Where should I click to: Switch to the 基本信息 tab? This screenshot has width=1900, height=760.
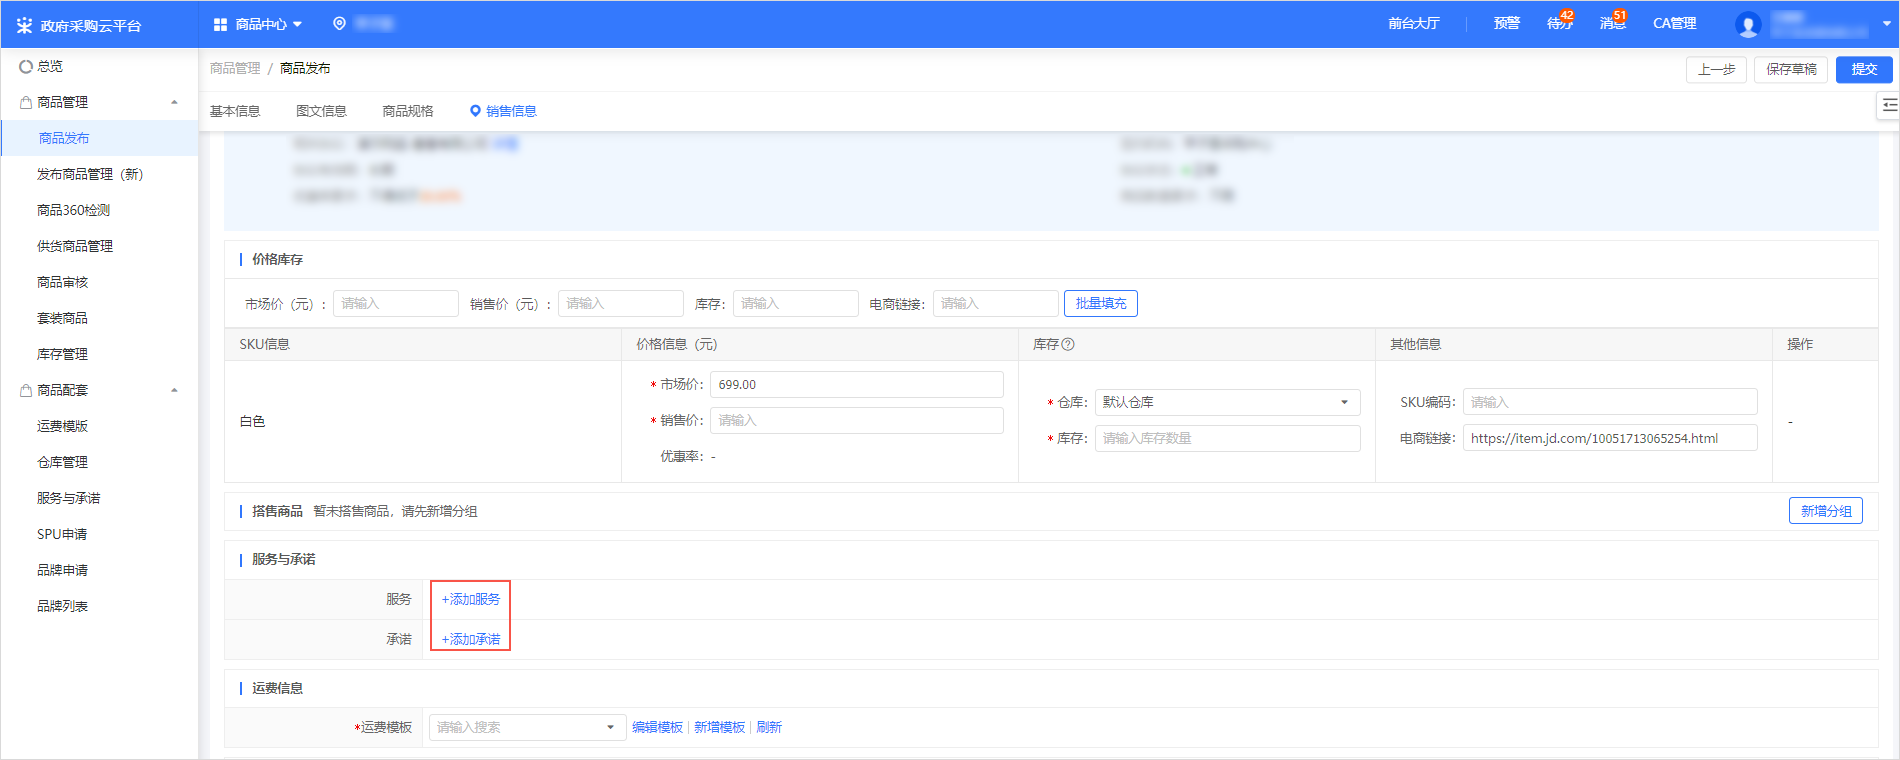[235, 111]
